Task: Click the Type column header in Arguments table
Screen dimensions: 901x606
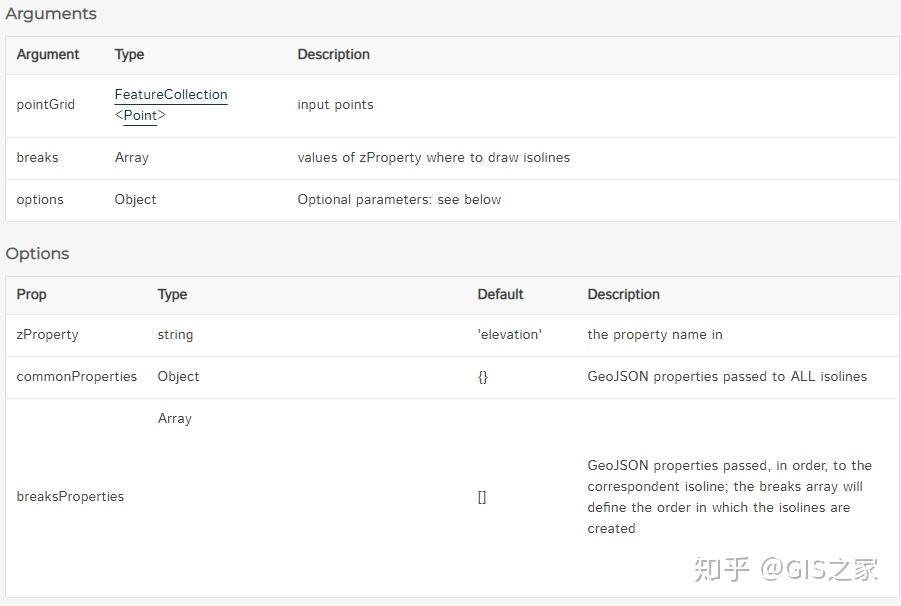Action: pos(129,55)
